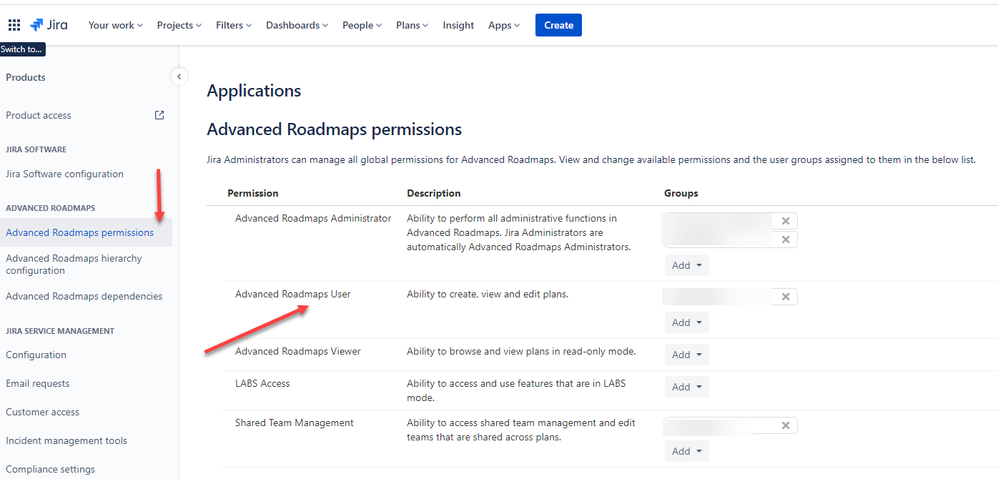Screen dimensions: 998x479
Task: Click the Advanced Roadmaps Viewer permission name
Action: point(298,351)
